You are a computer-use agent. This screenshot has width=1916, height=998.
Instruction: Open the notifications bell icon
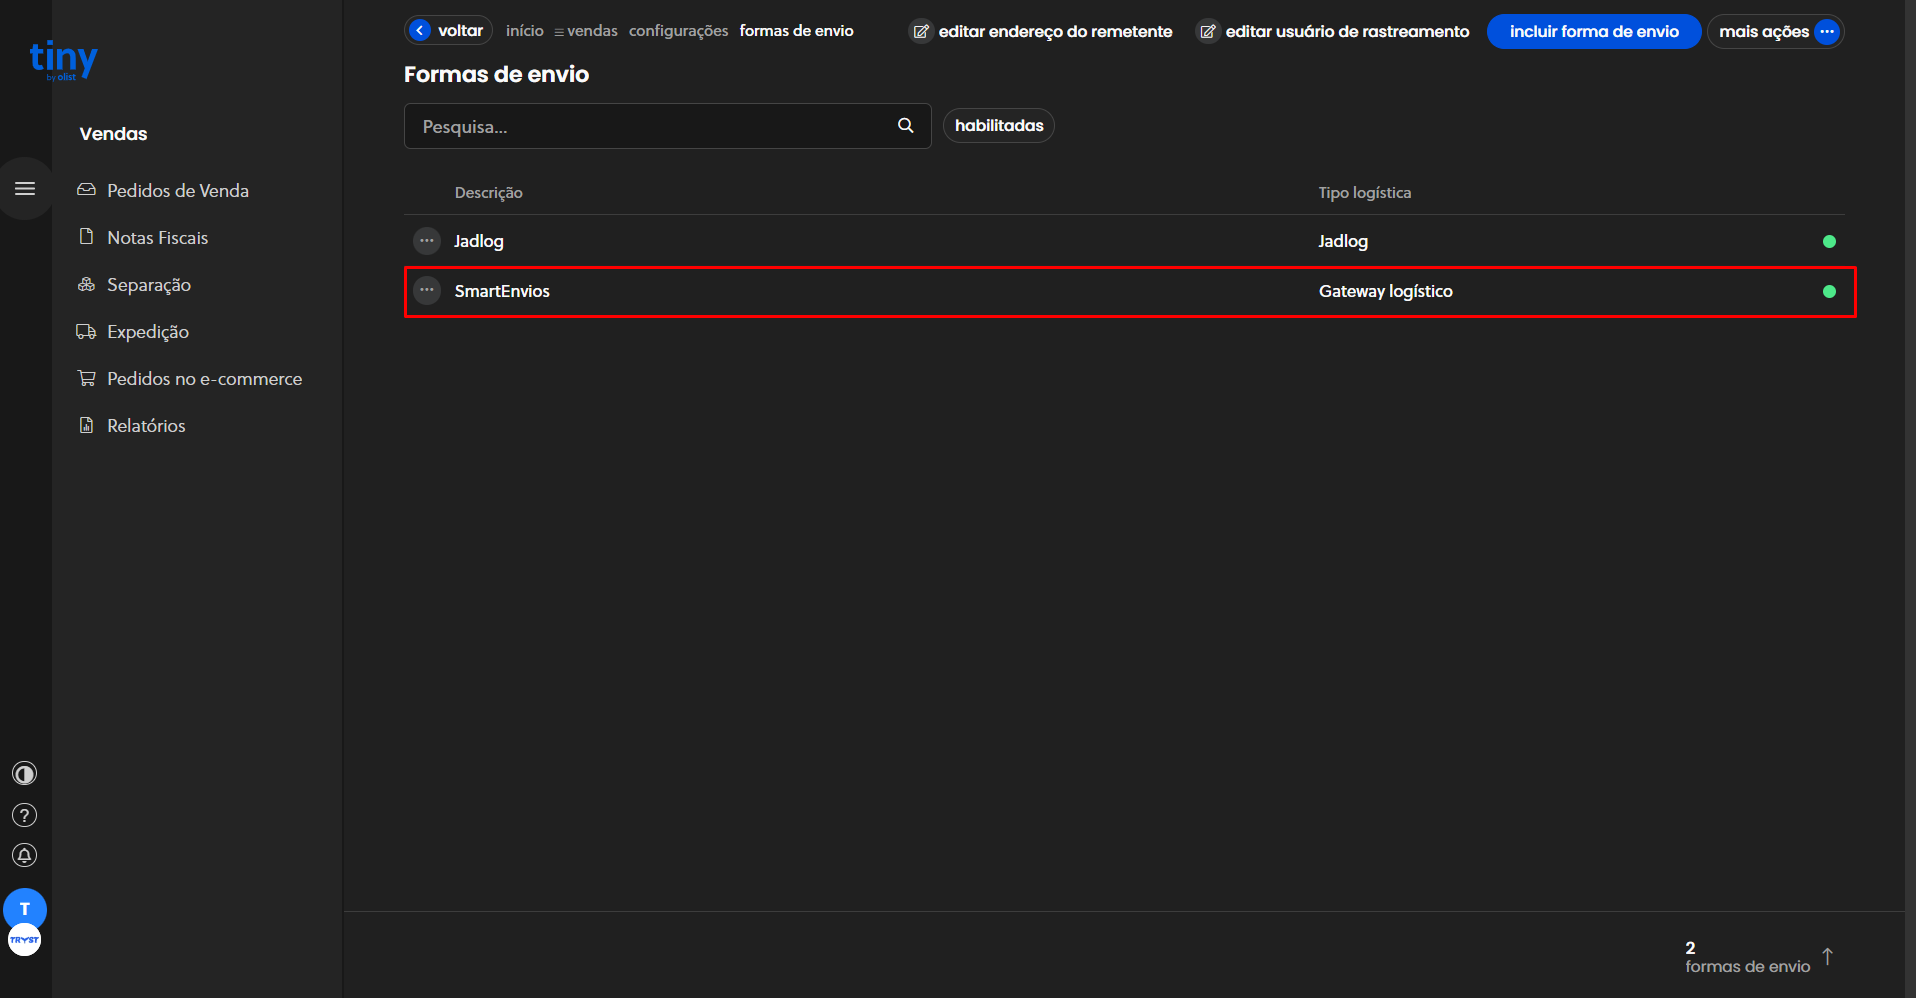point(24,856)
